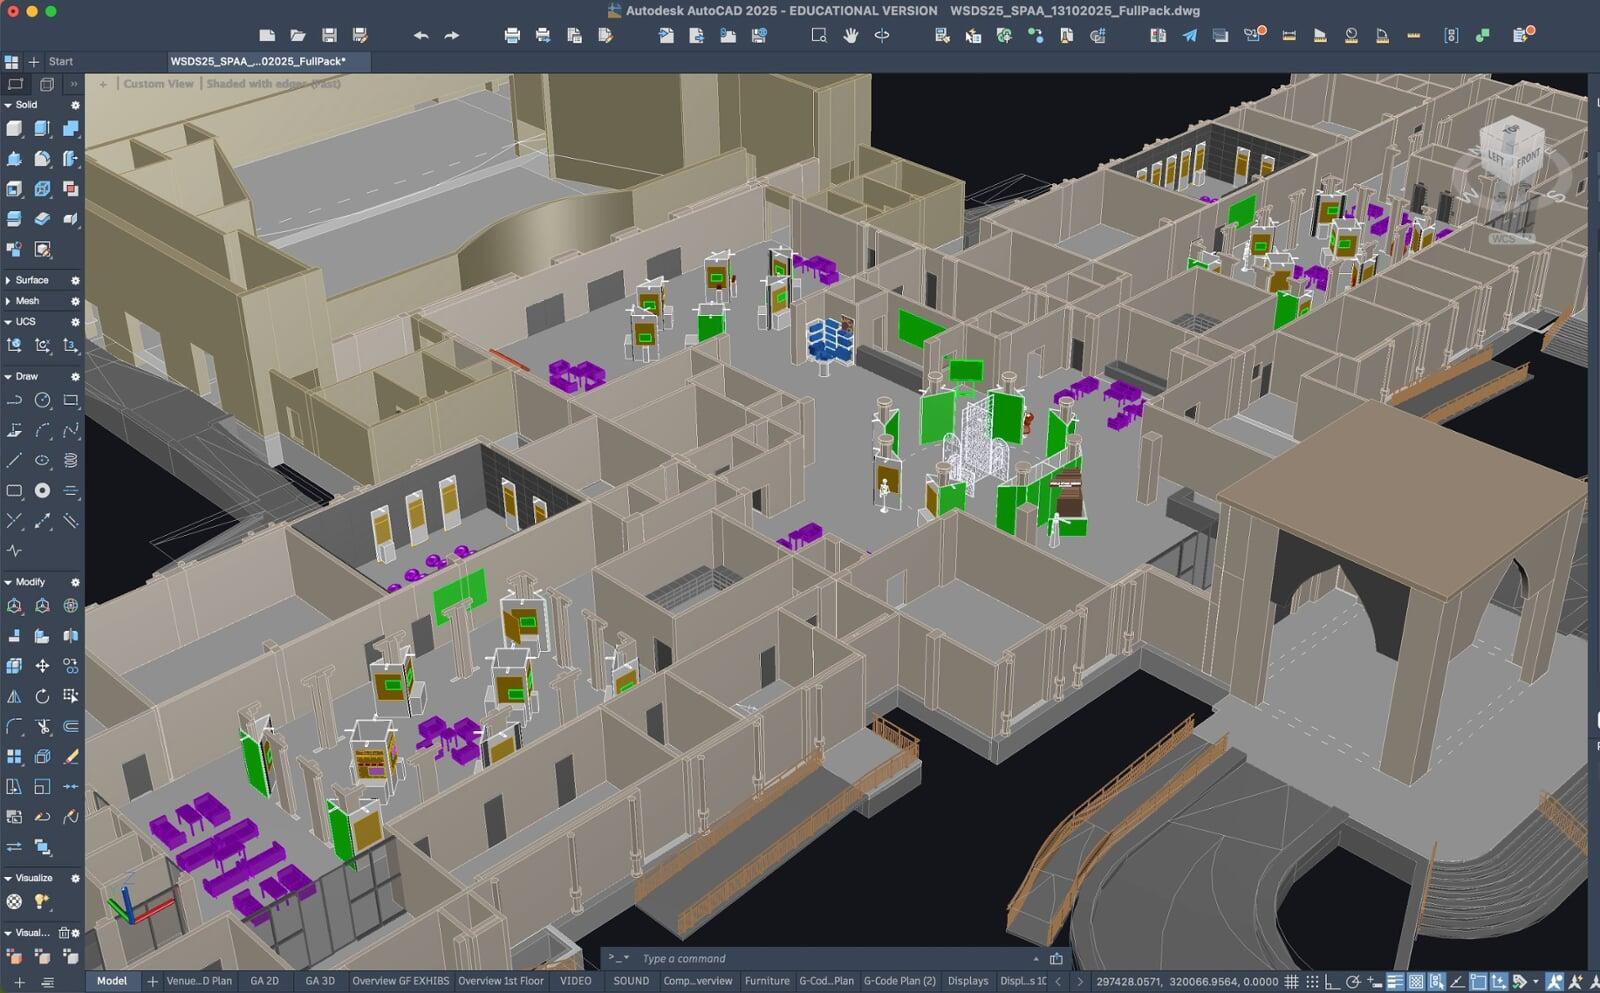
Task: Open the Zoom window tool
Action: (x=819, y=35)
